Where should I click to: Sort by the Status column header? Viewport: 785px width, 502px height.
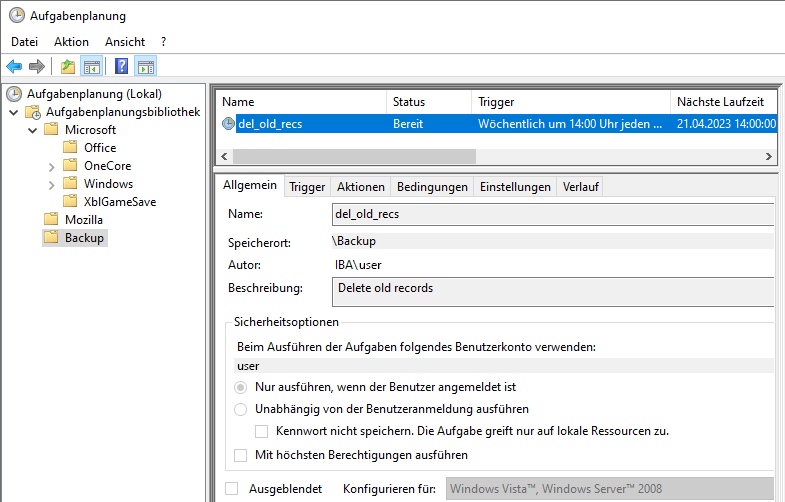[x=429, y=102]
